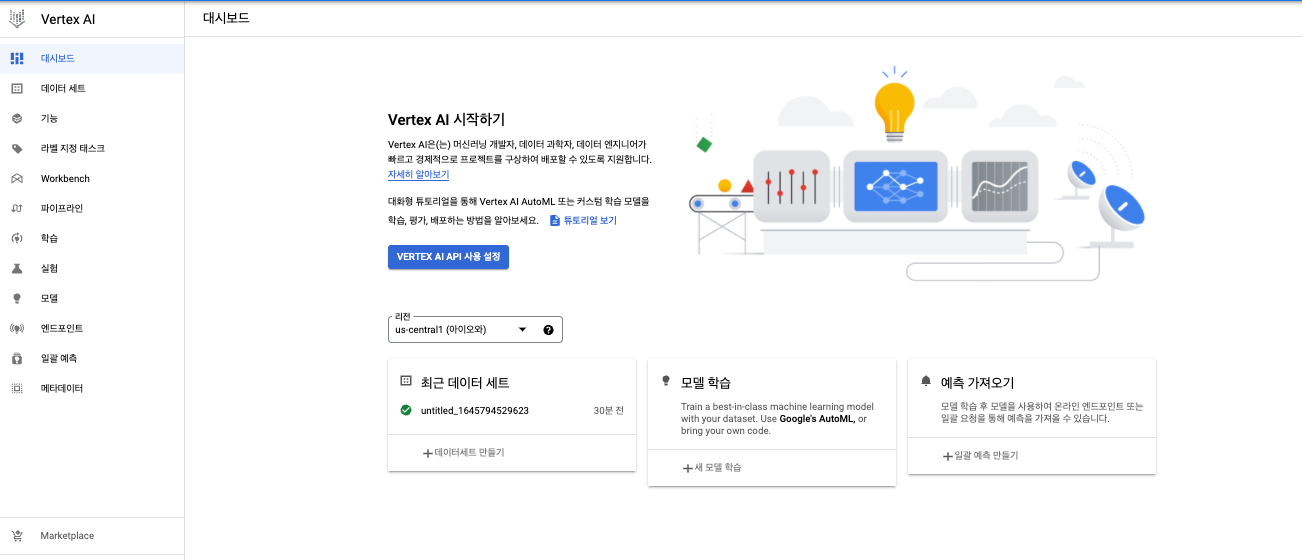
Task: Click the 최근 데이터 세트 heading
Action: [466, 383]
